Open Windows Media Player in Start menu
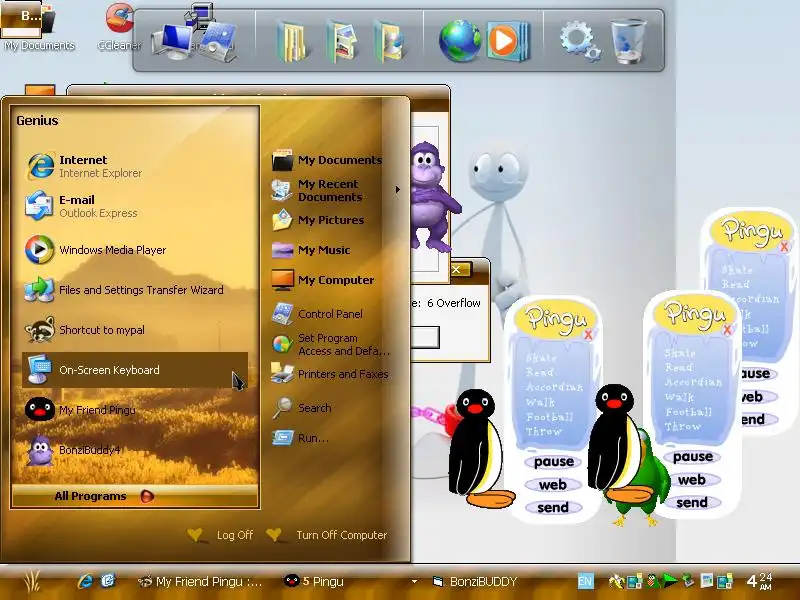The width and height of the screenshot is (800, 600). (135, 250)
